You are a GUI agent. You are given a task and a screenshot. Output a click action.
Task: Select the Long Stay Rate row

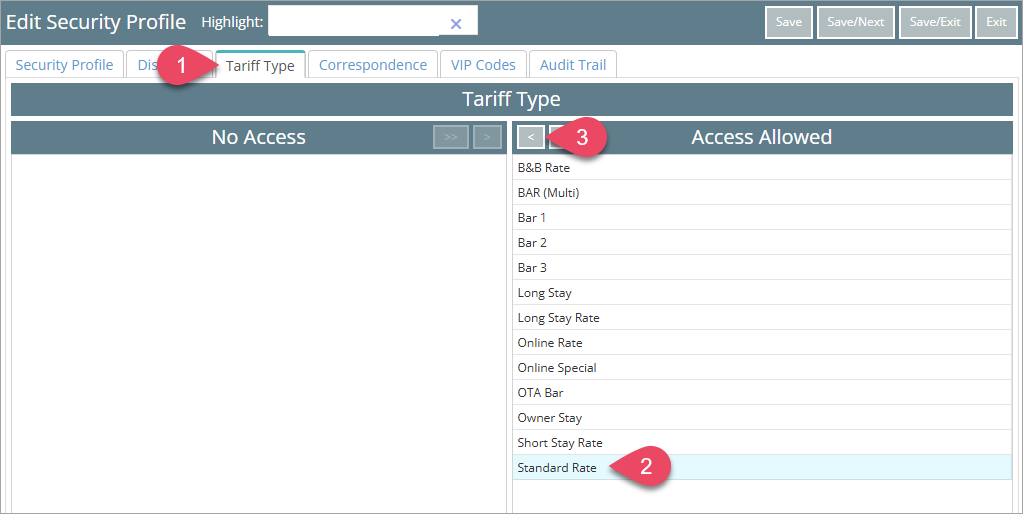pyautogui.click(x=761, y=318)
